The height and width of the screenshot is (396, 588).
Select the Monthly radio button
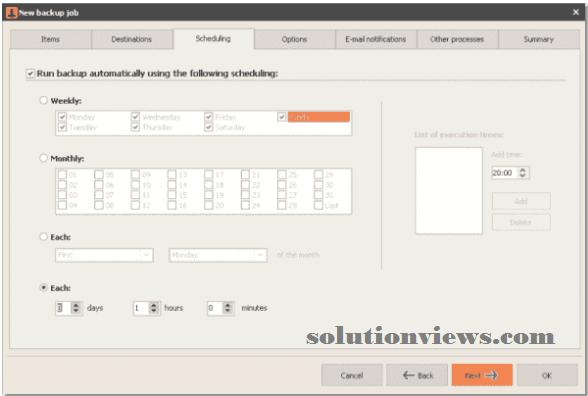(44, 158)
